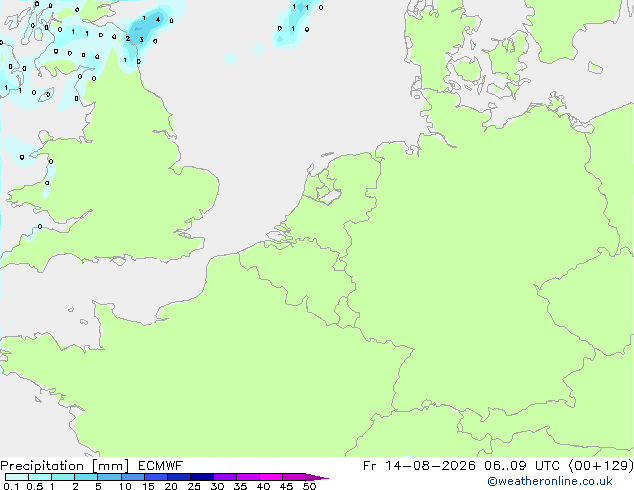Click the 'ECMWF' model label
The image size is (634, 490).
tap(161, 466)
